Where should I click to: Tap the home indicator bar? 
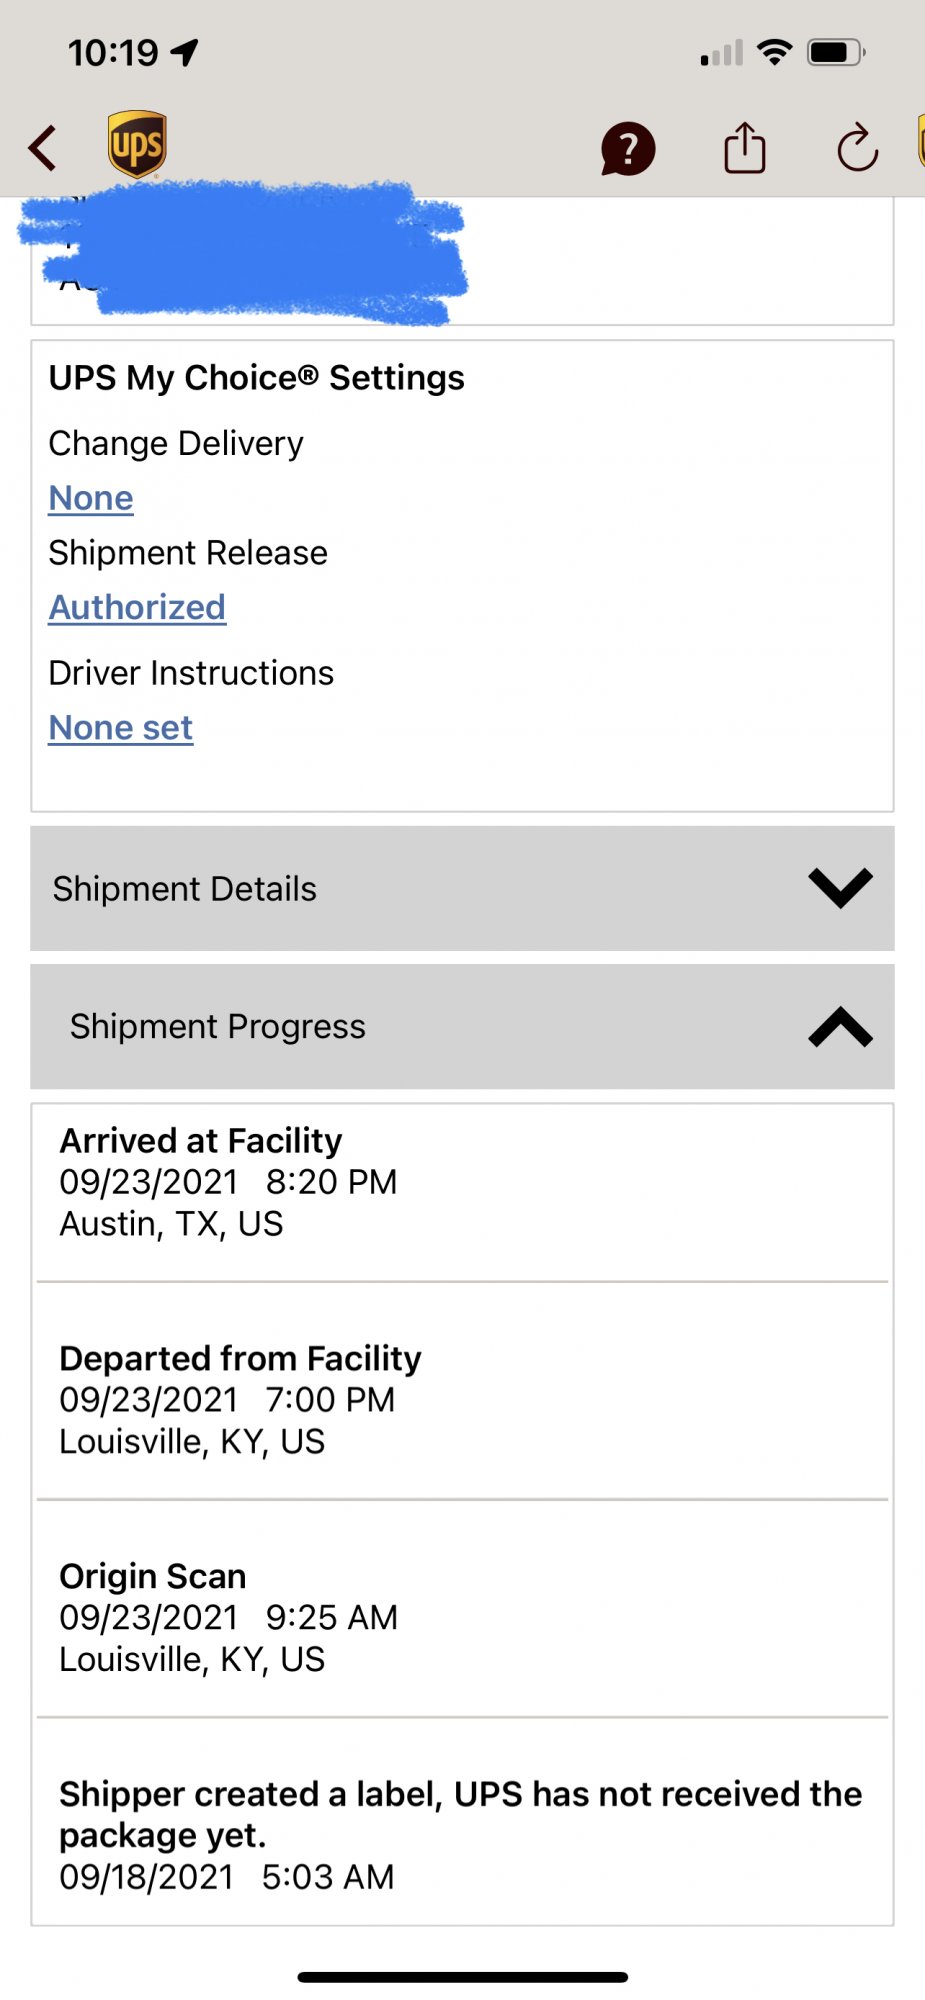point(462,1977)
